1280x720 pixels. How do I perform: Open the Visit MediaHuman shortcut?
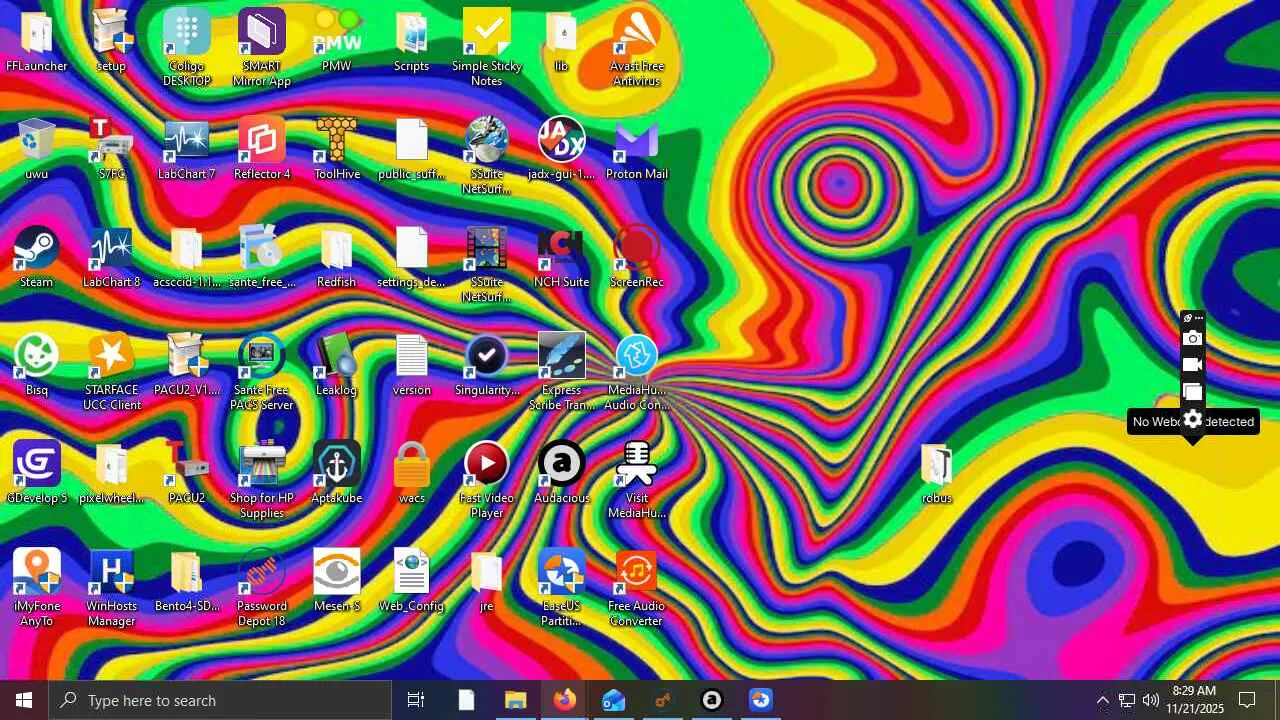click(637, 480)
